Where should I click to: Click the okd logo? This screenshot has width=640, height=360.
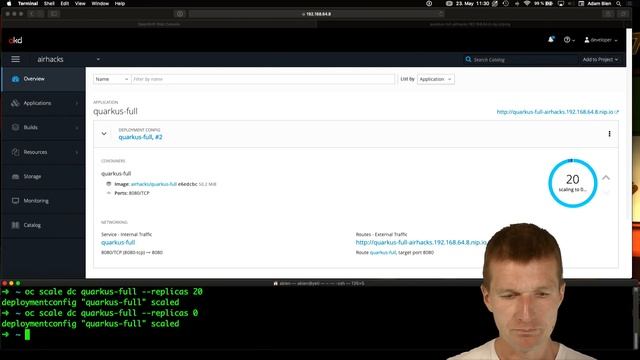tap(16, 40)
